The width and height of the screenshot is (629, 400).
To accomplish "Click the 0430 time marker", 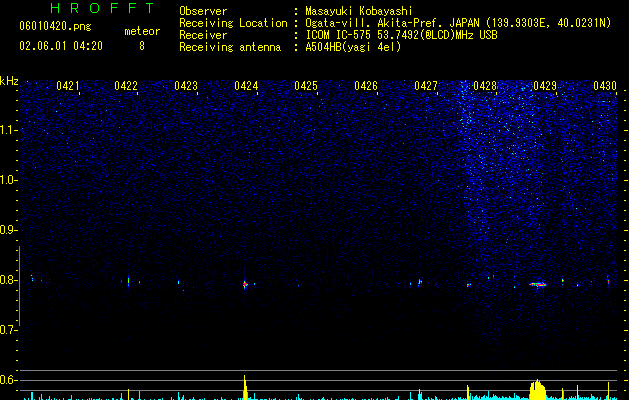I will 605,86.
